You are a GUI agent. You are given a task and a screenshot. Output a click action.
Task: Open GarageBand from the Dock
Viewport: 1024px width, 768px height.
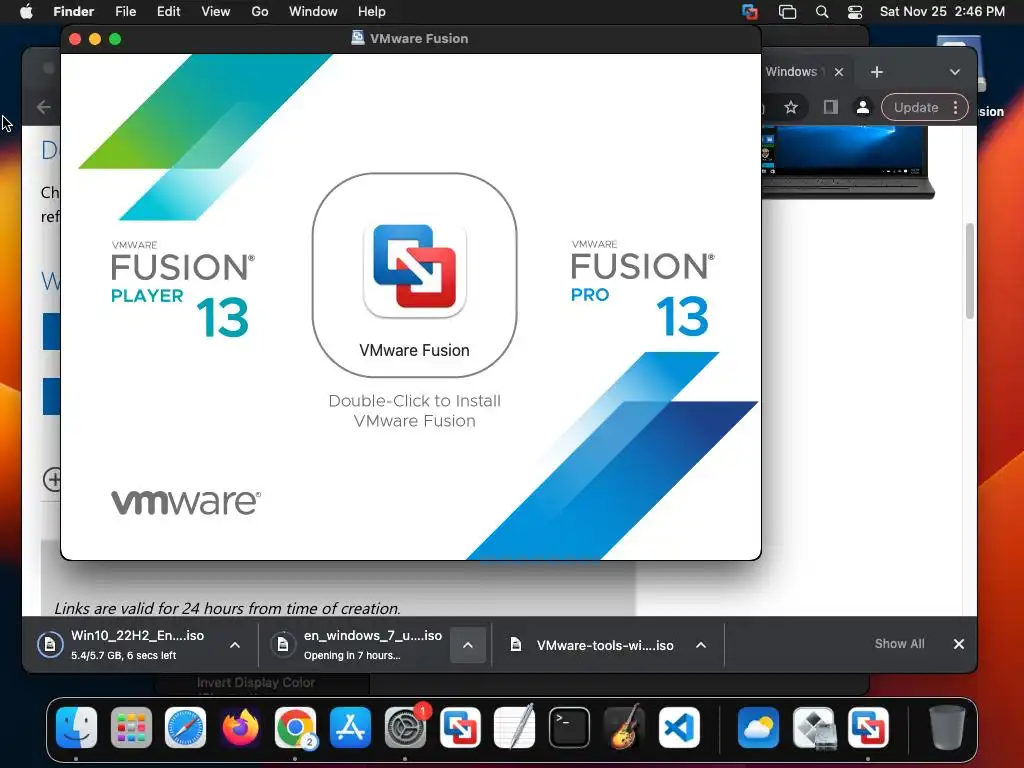coord(624,727)
